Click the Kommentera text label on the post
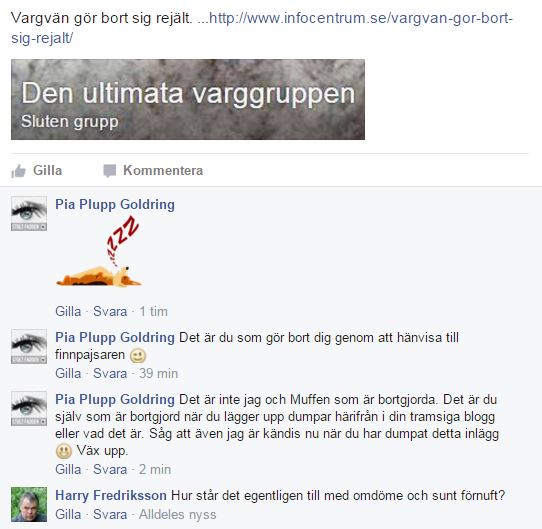Screen dimensions: 542x529 163,170
